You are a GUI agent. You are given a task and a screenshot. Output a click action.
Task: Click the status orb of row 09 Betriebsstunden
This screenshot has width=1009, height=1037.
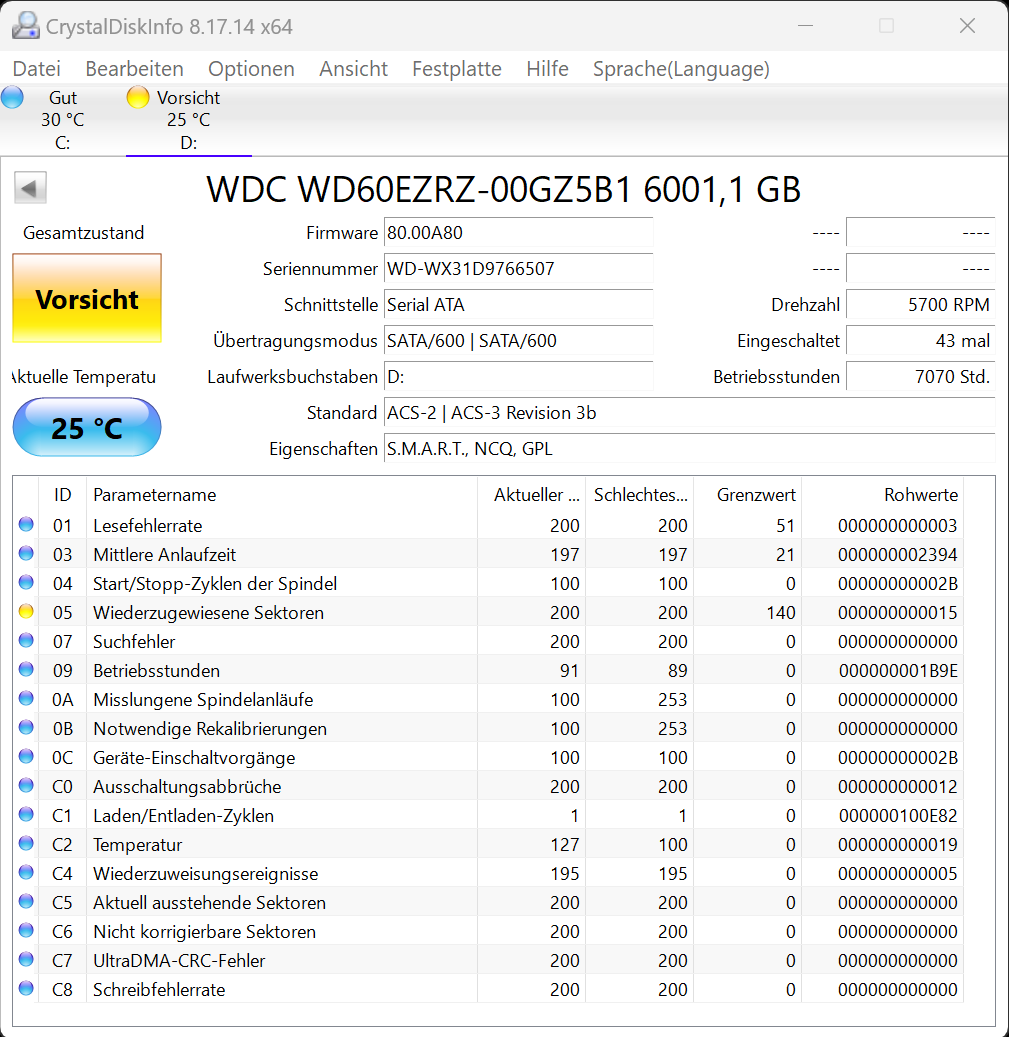tap(26, 669)
